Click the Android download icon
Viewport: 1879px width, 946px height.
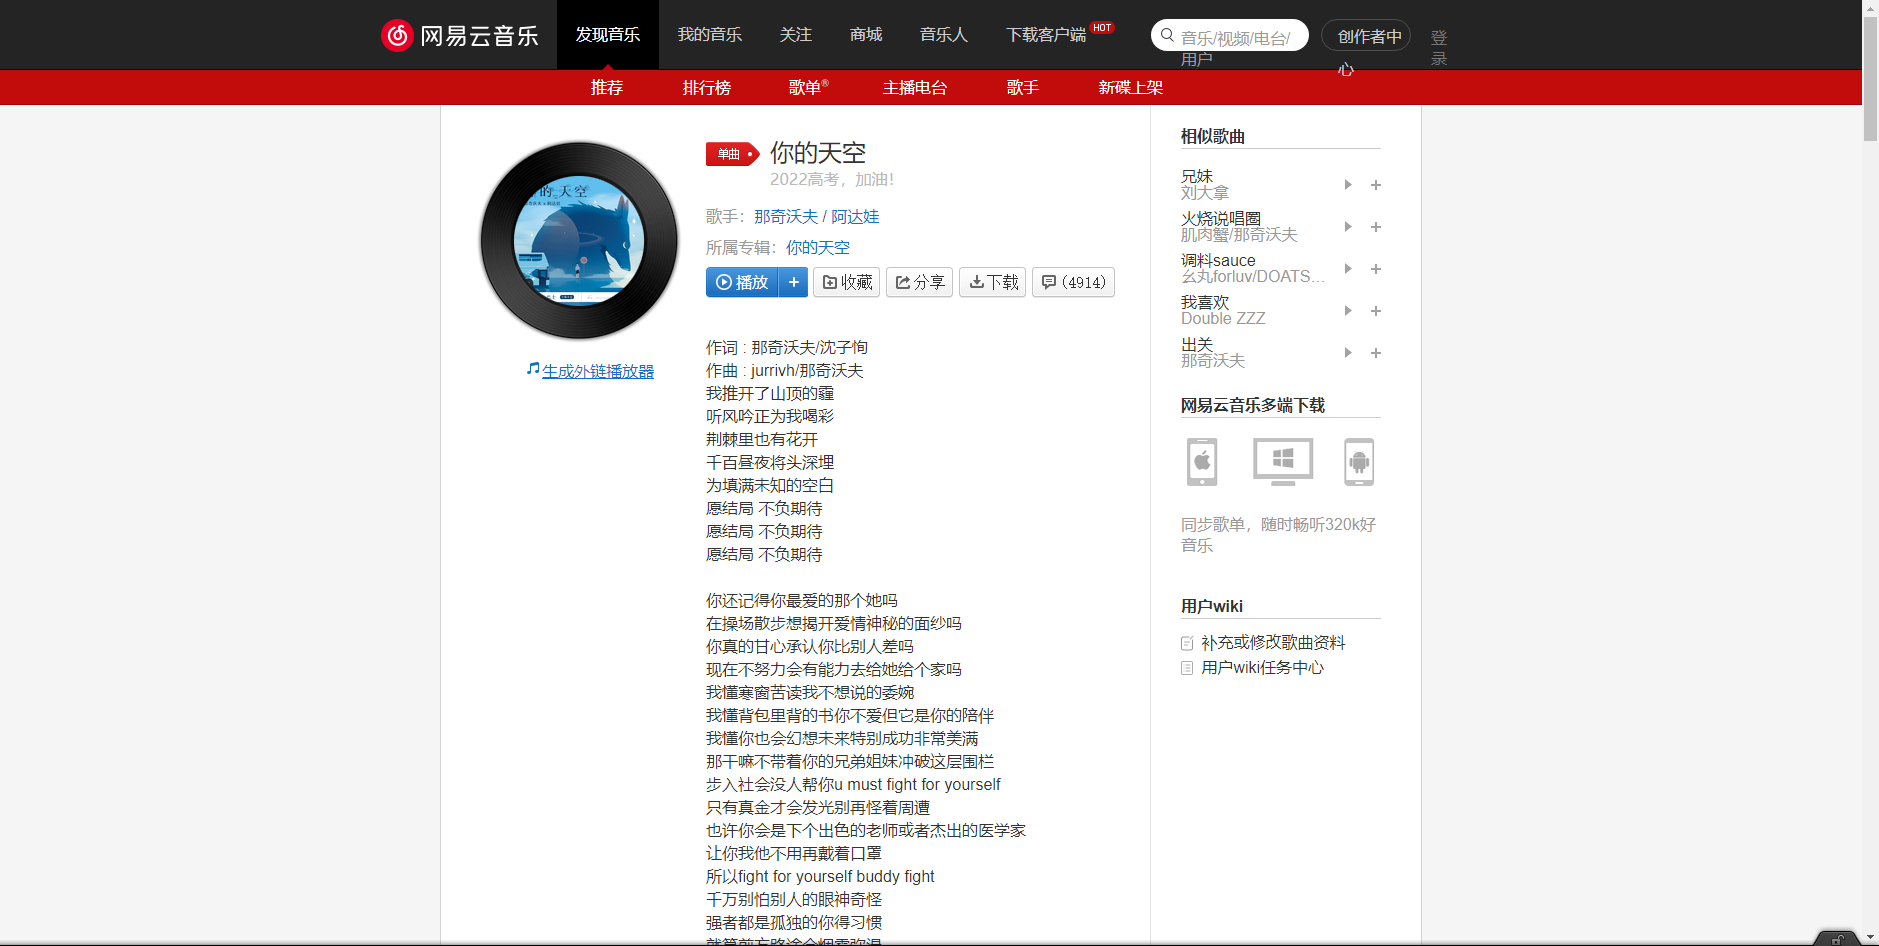pyautogui.click(x=1359, y=462)
